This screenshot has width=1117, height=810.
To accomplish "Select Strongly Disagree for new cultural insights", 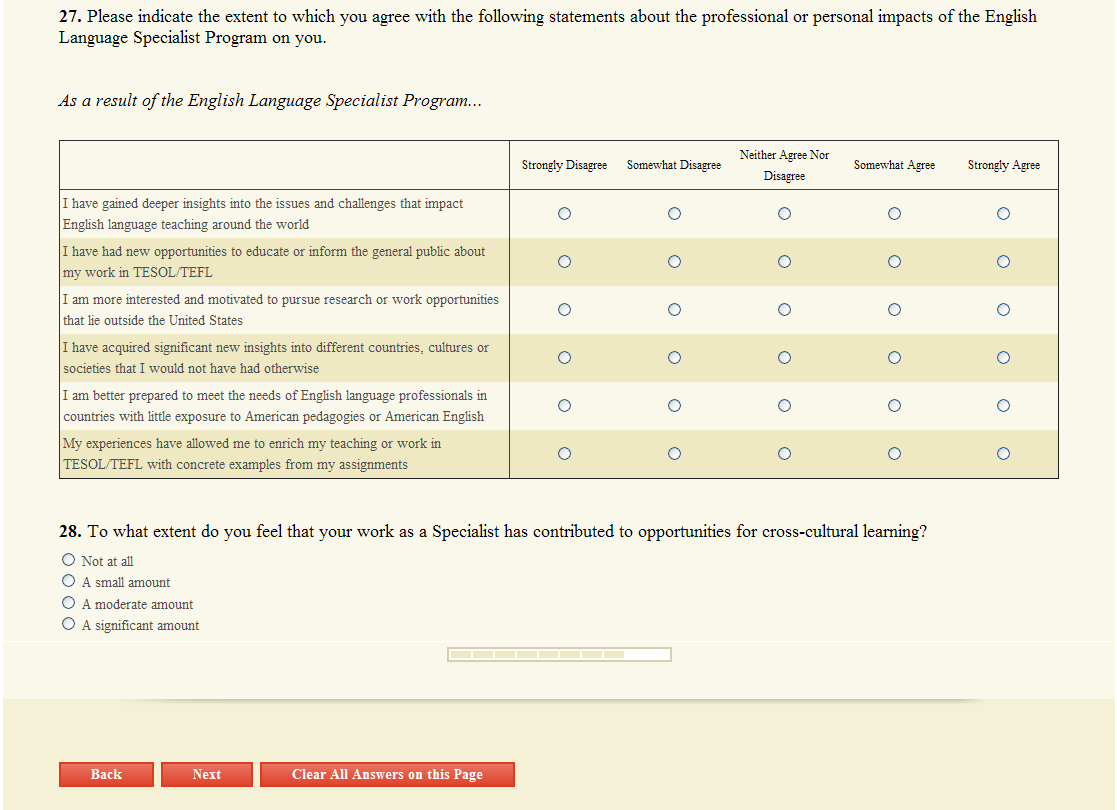I will [564, 358].
